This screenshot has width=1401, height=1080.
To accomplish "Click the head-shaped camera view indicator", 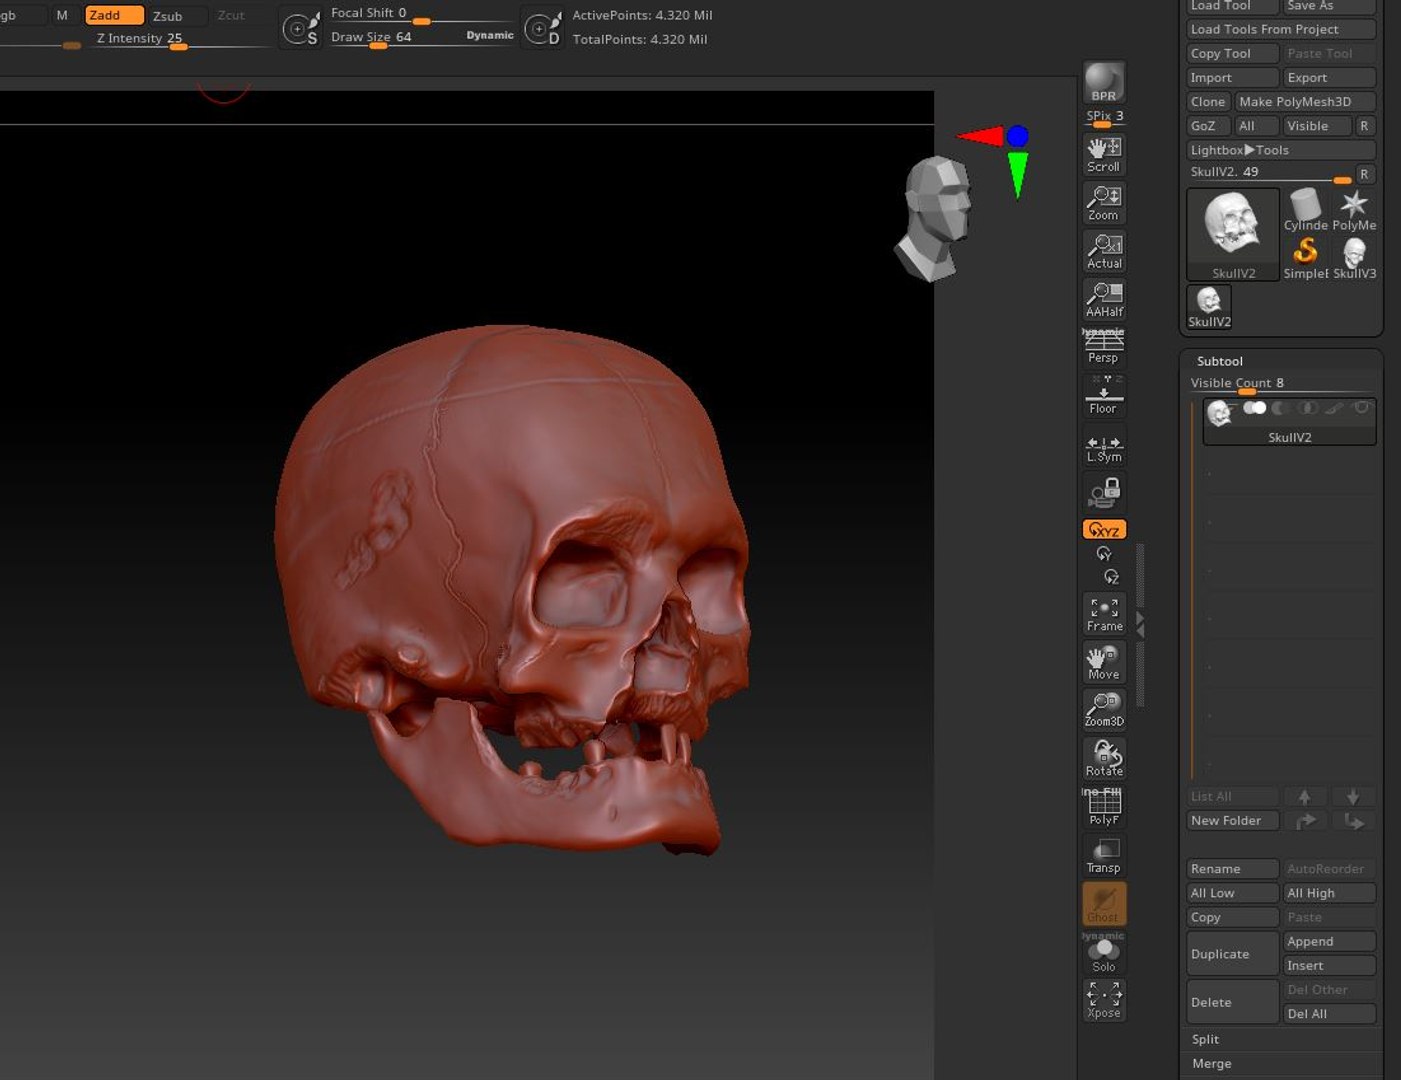I will [x=935, y=218].
